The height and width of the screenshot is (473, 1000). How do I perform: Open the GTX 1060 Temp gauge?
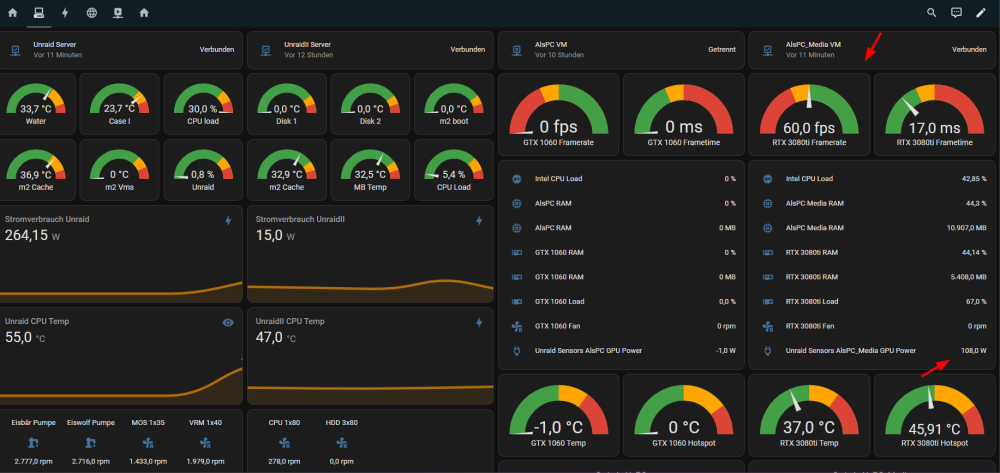pyautogui.click(x=558, y=414)
